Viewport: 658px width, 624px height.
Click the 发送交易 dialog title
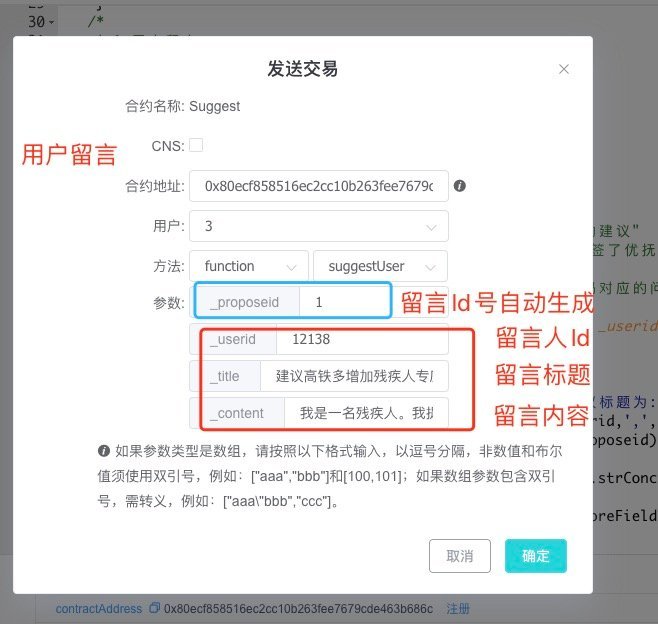(303, 69)
